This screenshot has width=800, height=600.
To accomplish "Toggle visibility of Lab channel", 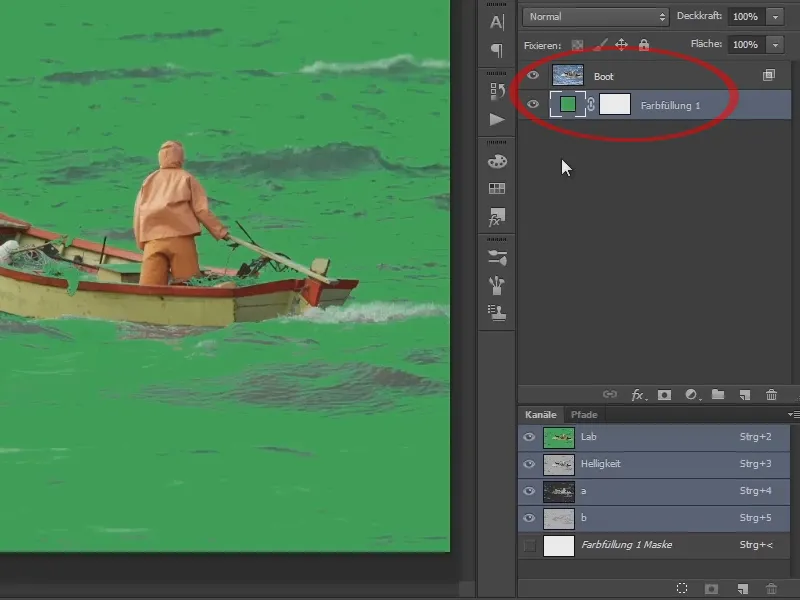I will [530, 437].
